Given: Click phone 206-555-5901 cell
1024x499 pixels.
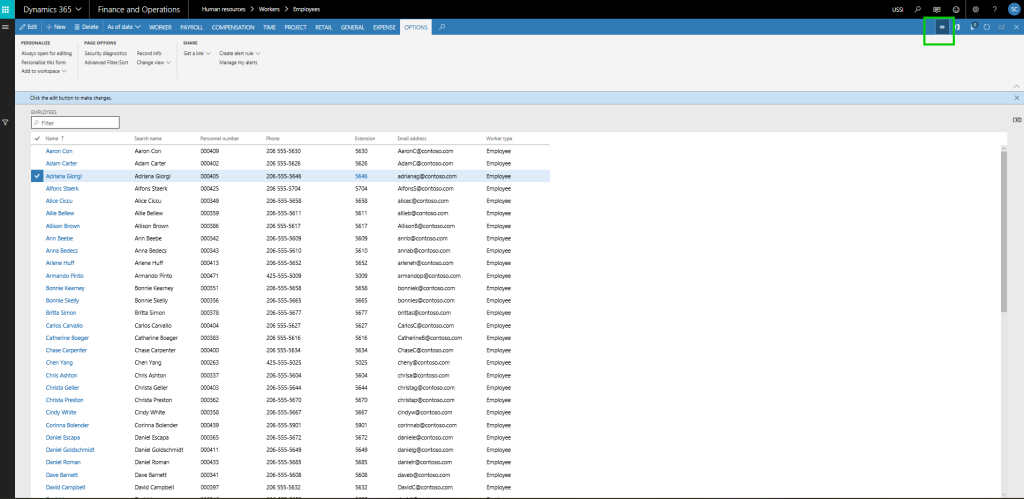Looking at the screenshot, I should (283, 425).
